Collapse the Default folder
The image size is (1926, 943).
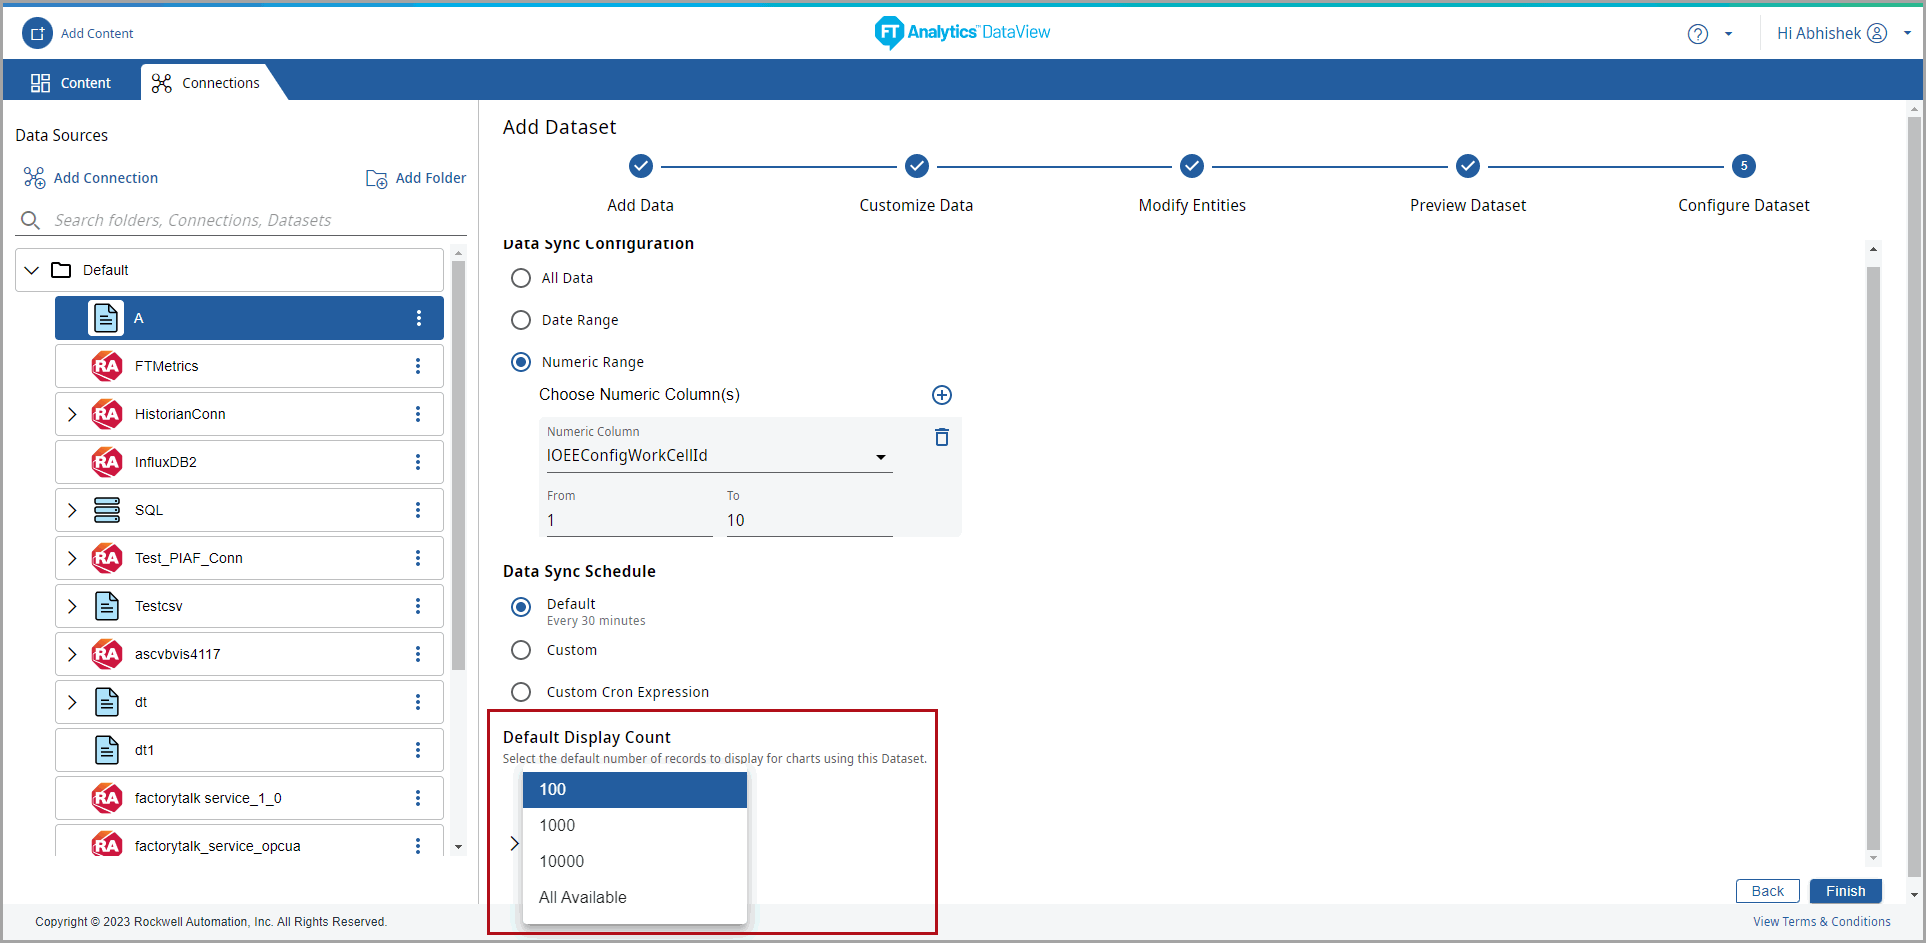click(x=32, y=270)
